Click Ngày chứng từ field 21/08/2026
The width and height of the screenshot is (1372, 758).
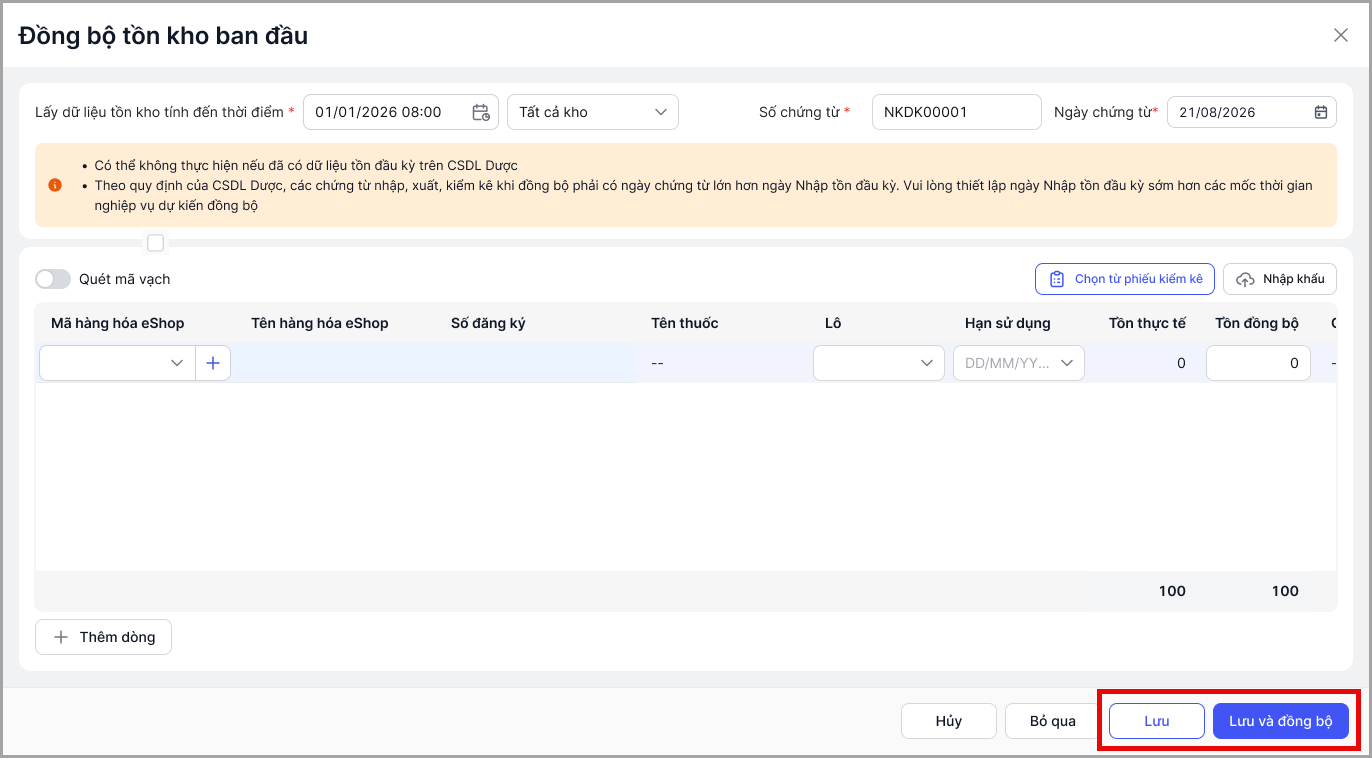tap(1252, 112)
